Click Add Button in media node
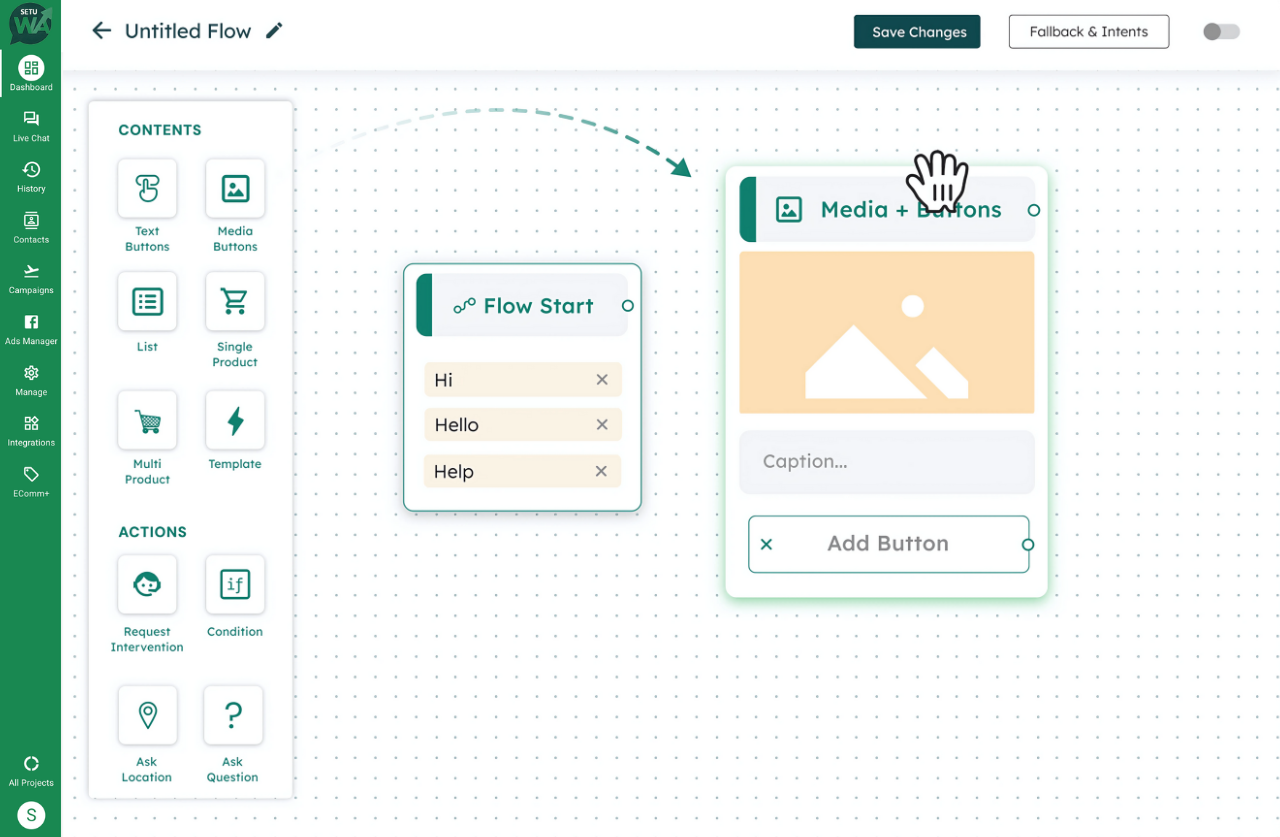Viewport: 1280px width, 837px height. pyautogui.click(x=888, y=544)
